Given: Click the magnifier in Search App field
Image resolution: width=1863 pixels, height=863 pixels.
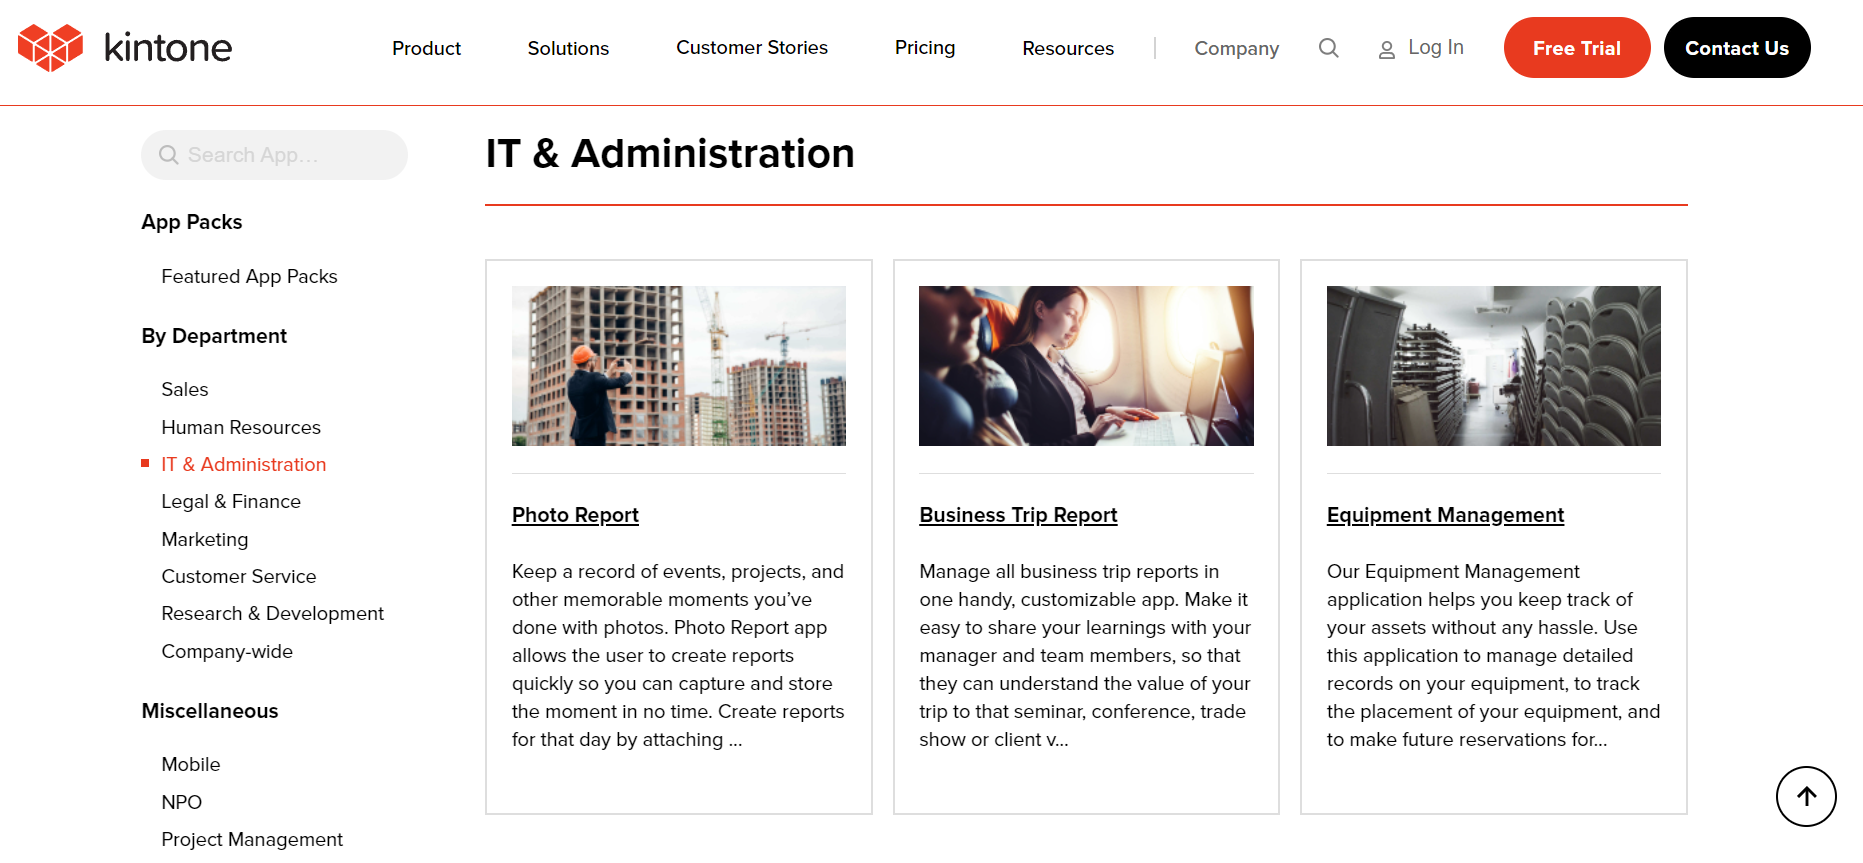Looking at the screenshot, I should point(169,155).
